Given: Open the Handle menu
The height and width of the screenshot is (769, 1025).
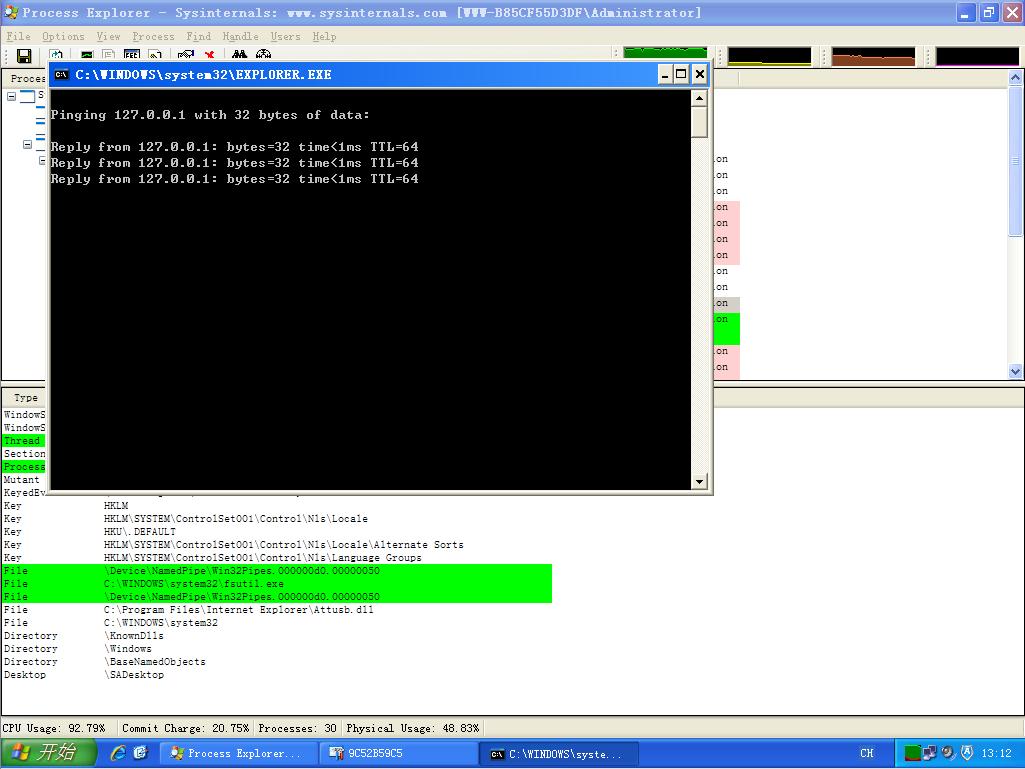Looking at the screenshot, I should (x=240, y=36).
